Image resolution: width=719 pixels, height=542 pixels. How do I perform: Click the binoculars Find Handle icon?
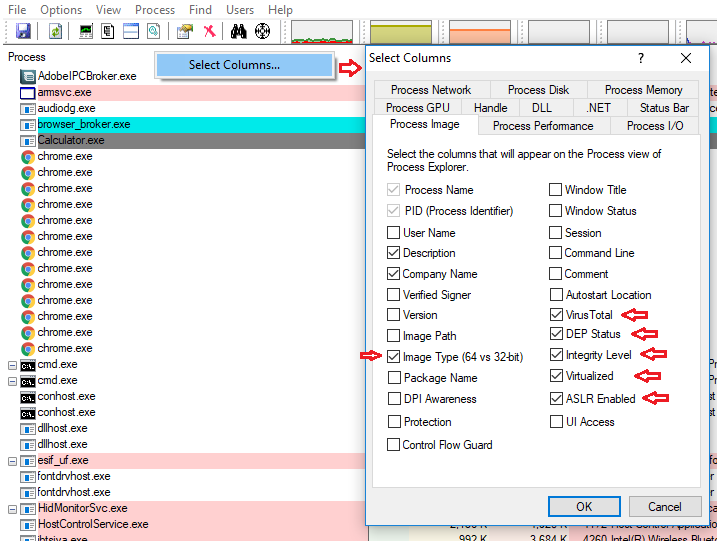238,31
